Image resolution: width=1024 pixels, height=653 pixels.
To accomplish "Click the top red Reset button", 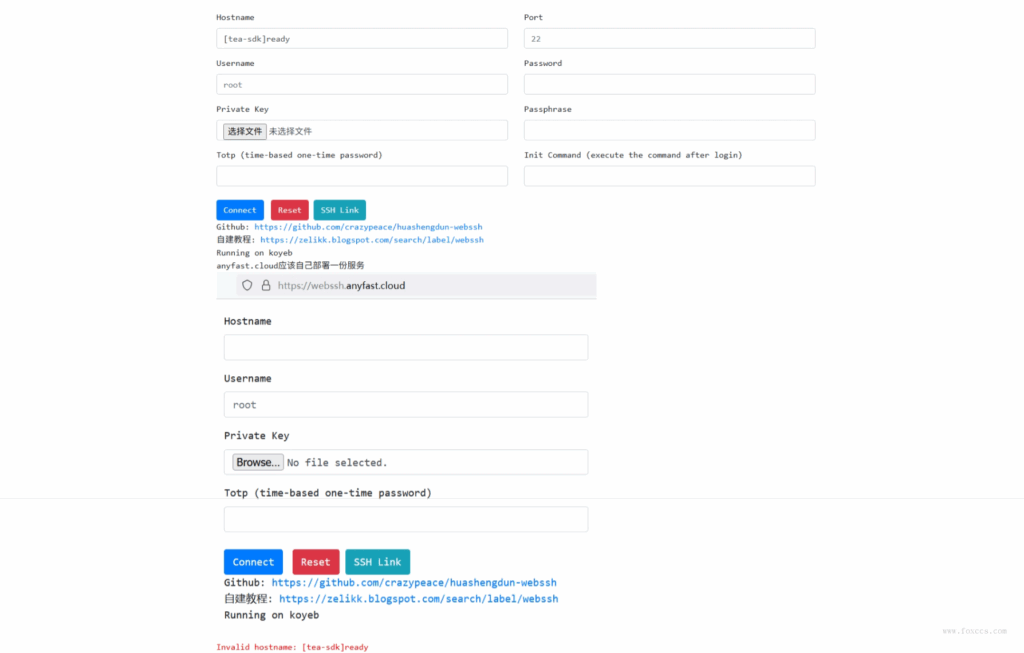I will (289, 210).
